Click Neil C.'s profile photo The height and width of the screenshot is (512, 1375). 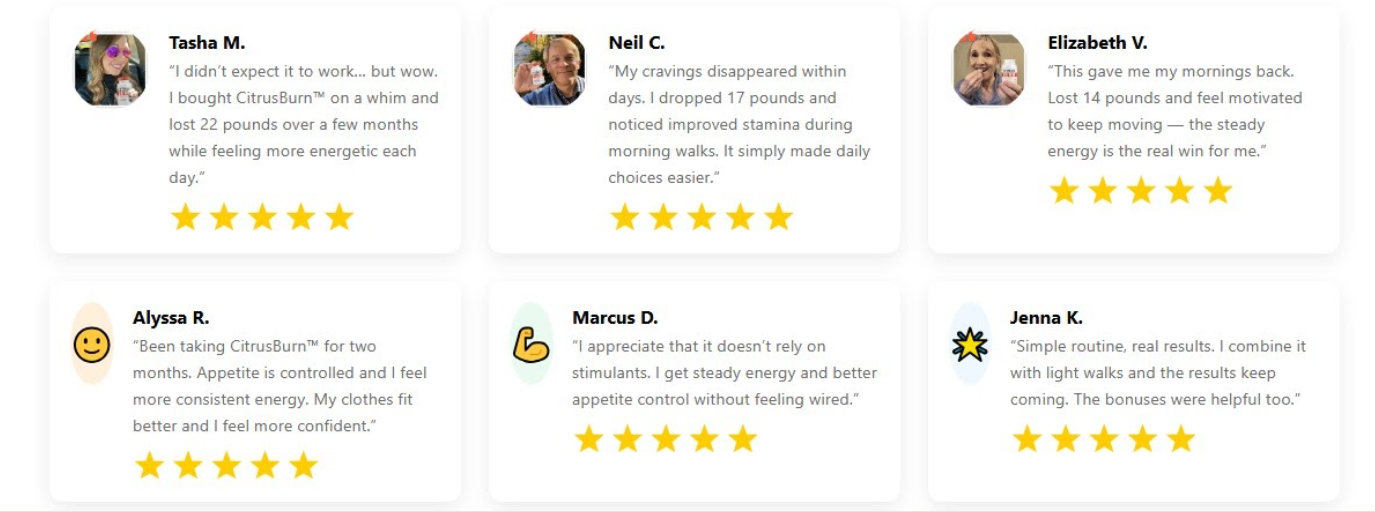coord(549,69)
